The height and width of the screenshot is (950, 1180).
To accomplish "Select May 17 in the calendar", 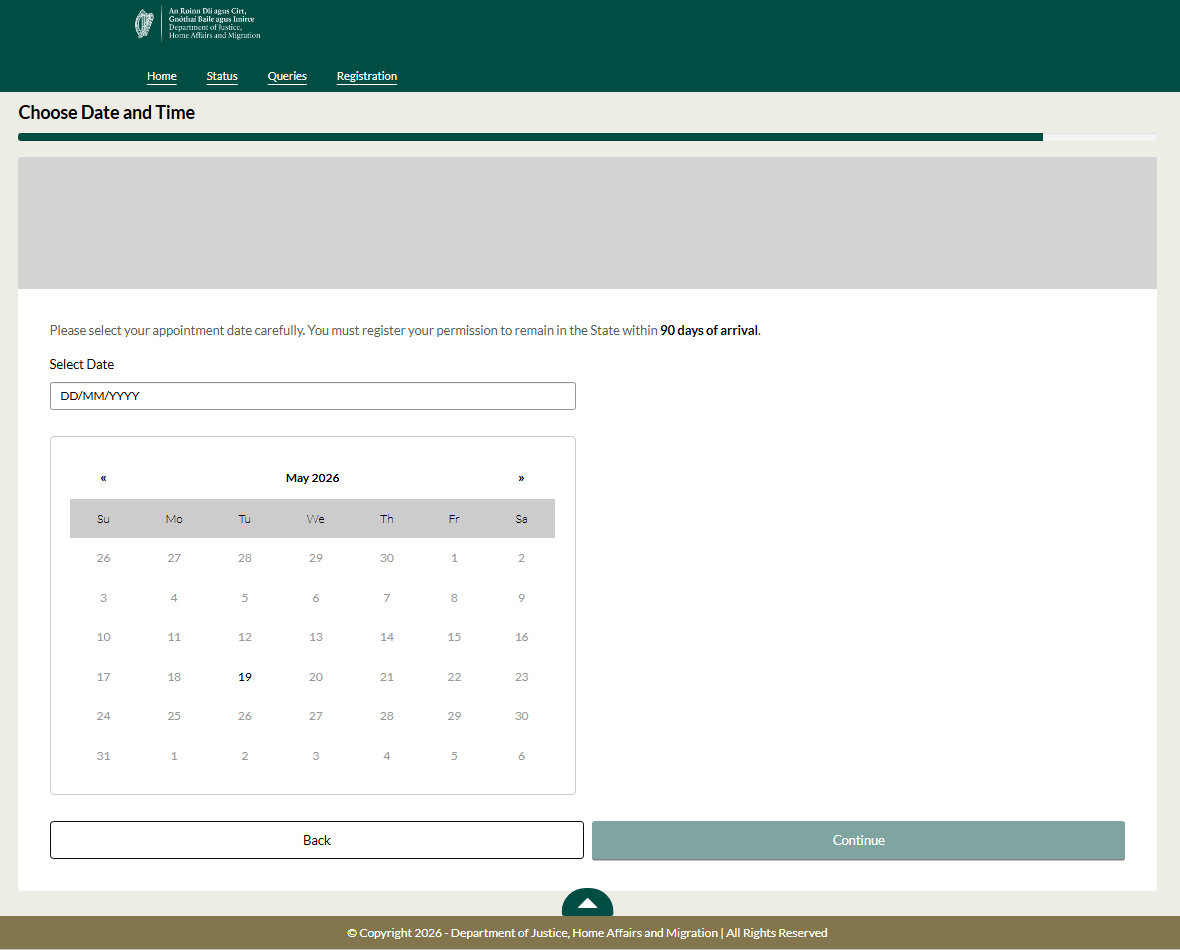I will 104,677.
